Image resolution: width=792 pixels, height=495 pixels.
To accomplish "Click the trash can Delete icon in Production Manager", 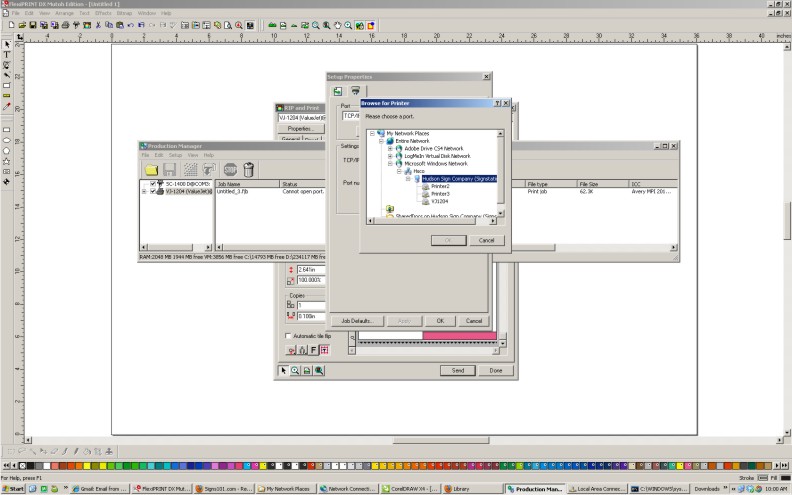I will [249, 170].
